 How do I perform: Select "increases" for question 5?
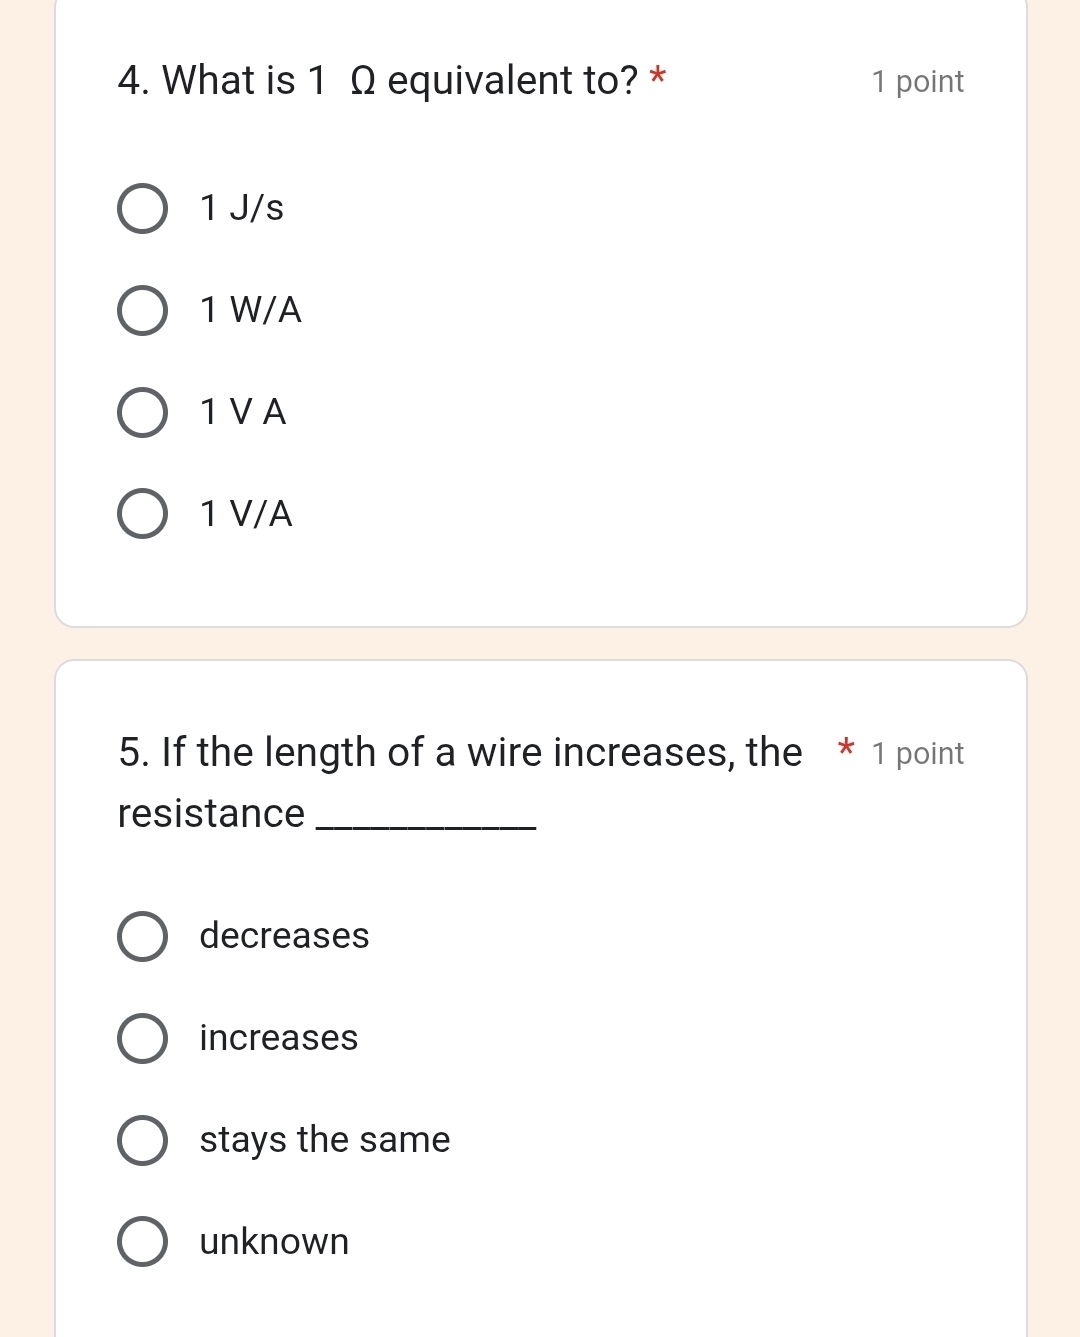(141, 1039)
